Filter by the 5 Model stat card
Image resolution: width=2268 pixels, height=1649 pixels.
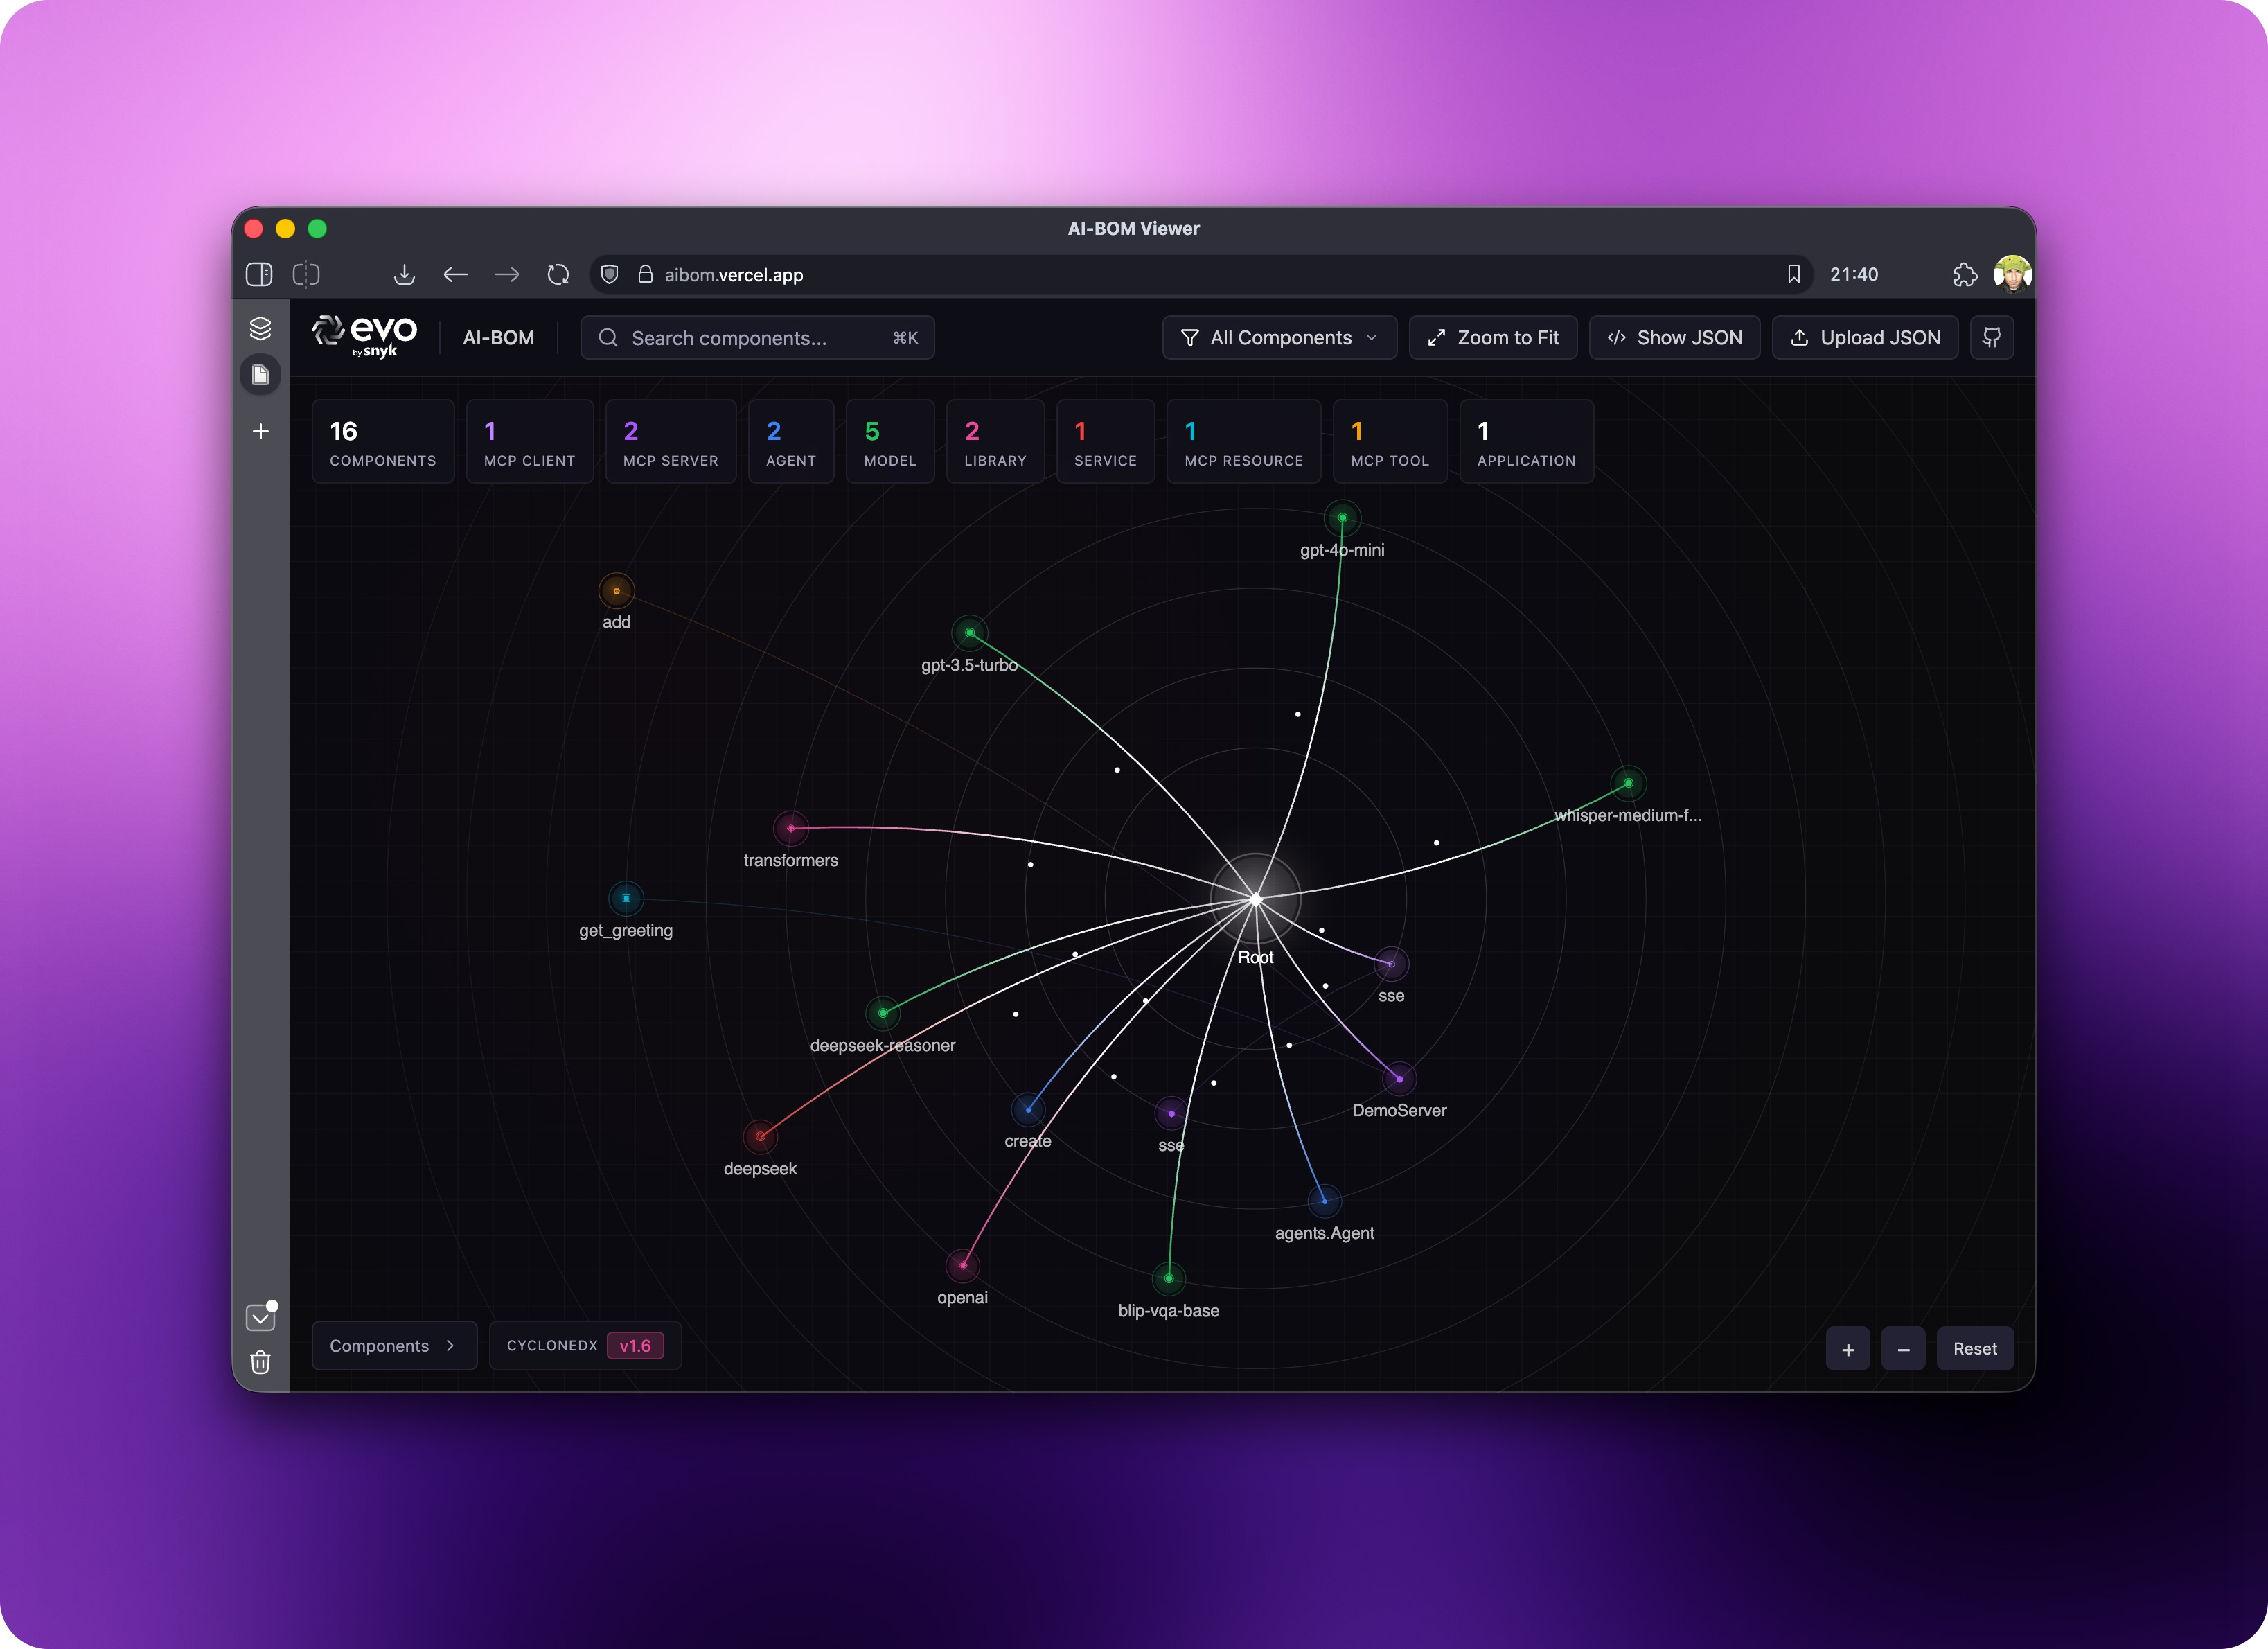point(889,442)
